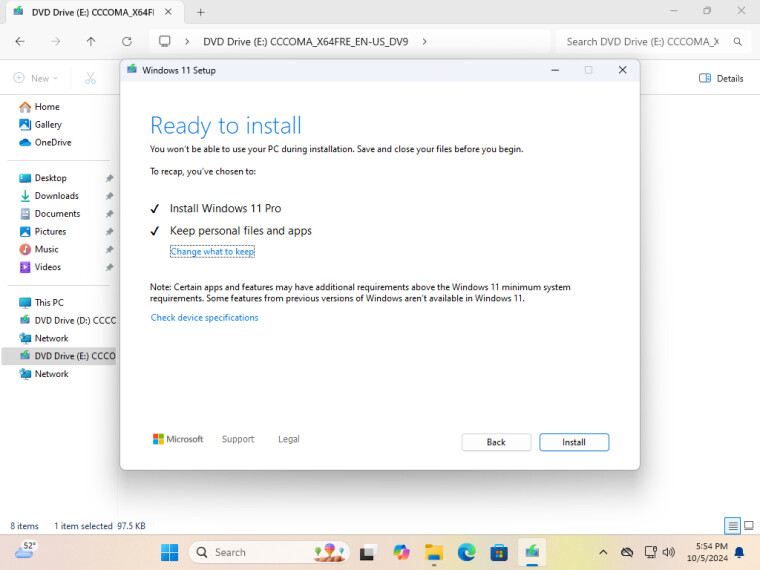
Task: Switch to details list view in status bar
Action: pos(732,525)
